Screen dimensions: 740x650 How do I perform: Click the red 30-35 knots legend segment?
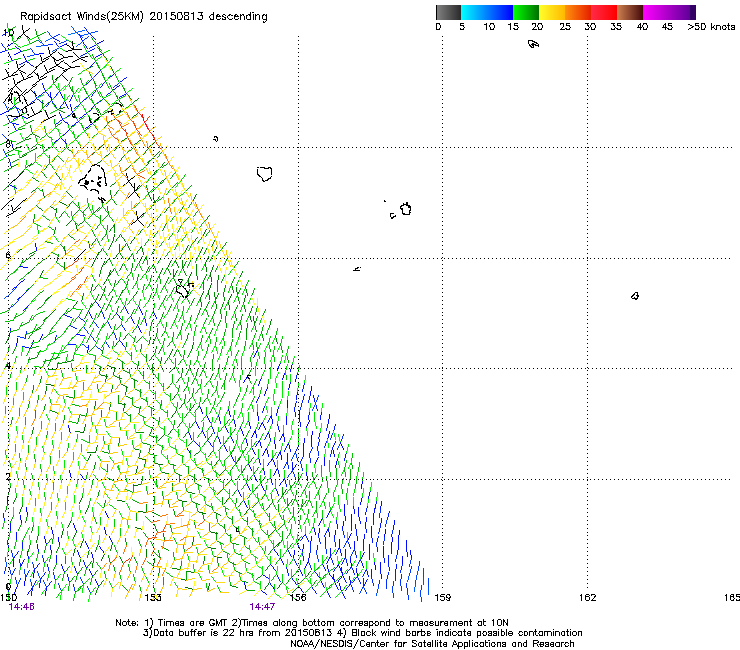[604, 12]
